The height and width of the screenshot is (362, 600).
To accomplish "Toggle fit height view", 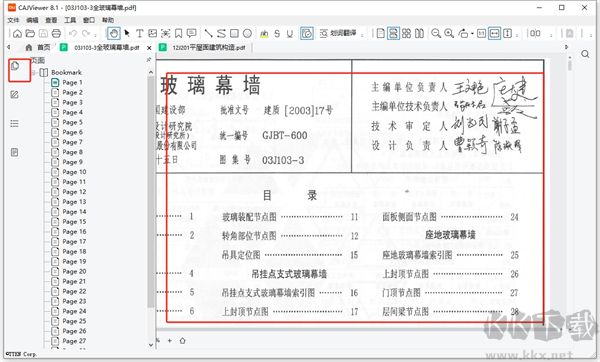I will [x=507, y=34].
